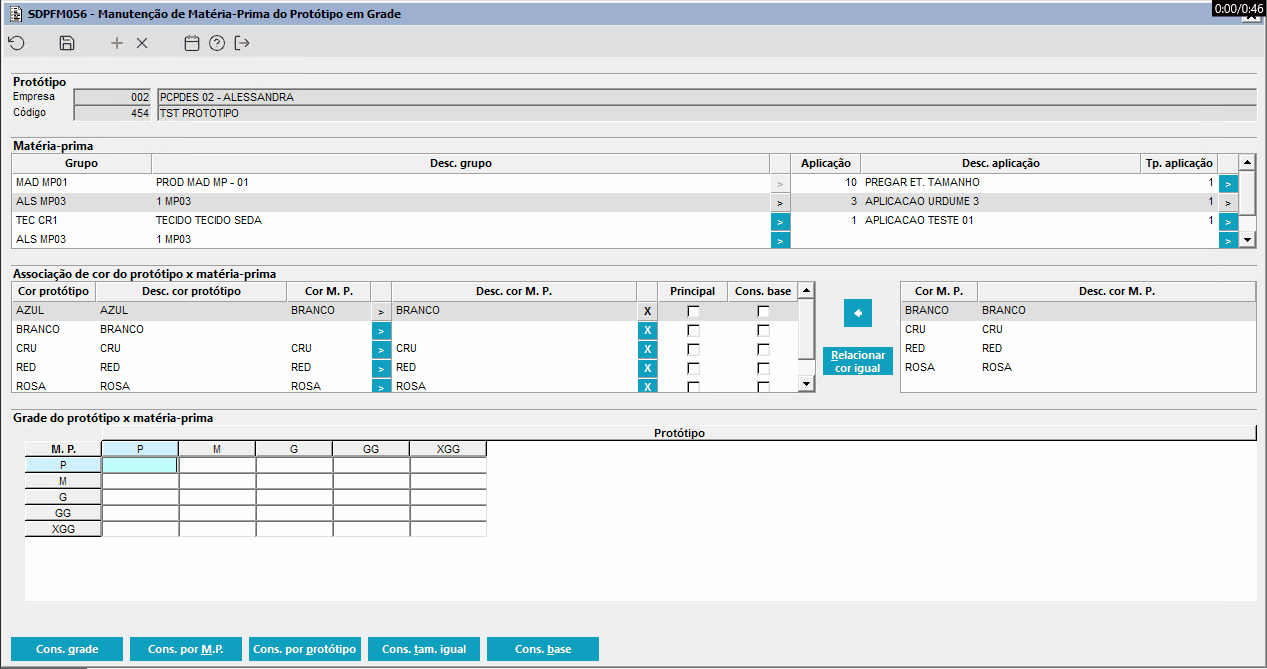The width and height of the screenshot is (1267, 669).
Task: Toggle Cons. base checkbox for BRANCO row
Action: [x=763, y=331]
